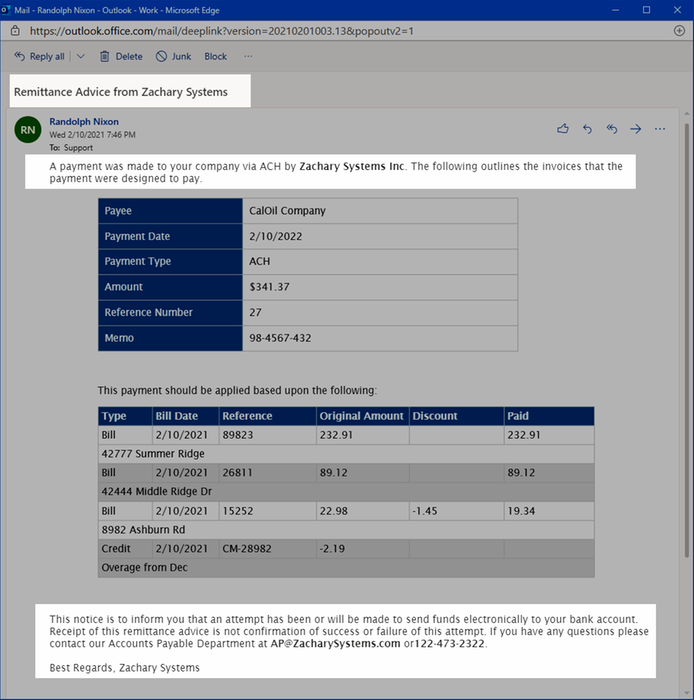The width and height of the screenshot is (694, 700).
Task: Click memo value '98-4567-432'
Action: coord(280,338)
